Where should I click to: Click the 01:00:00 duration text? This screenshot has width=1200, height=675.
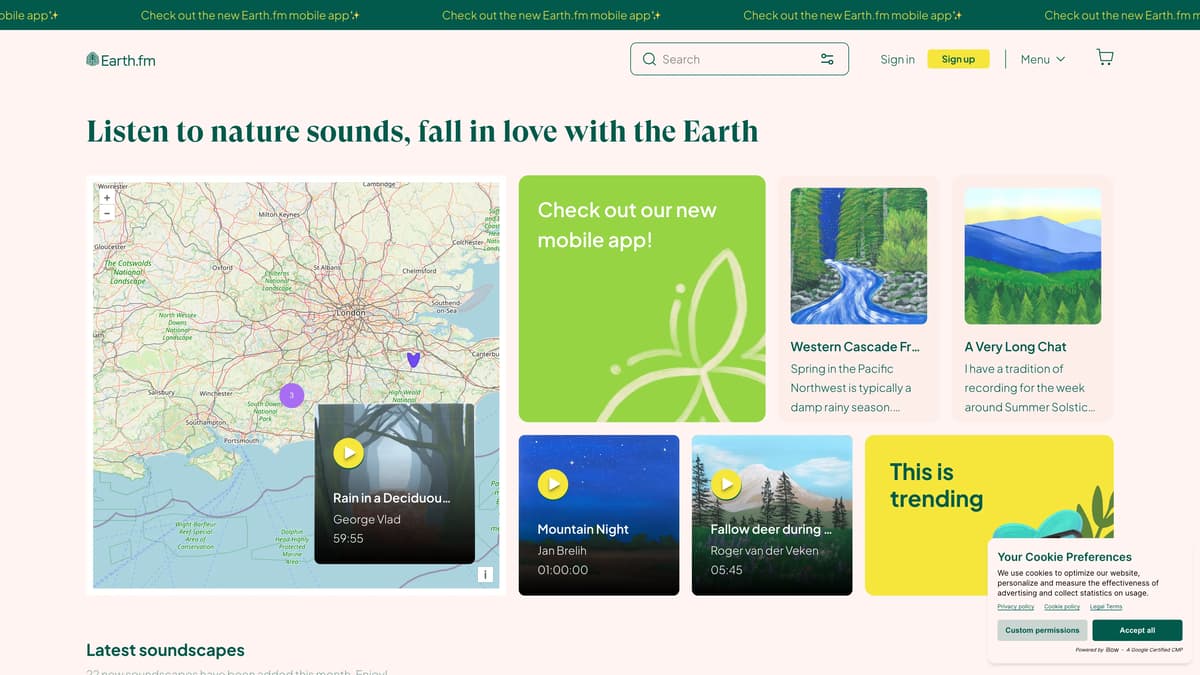click(563, 570)
